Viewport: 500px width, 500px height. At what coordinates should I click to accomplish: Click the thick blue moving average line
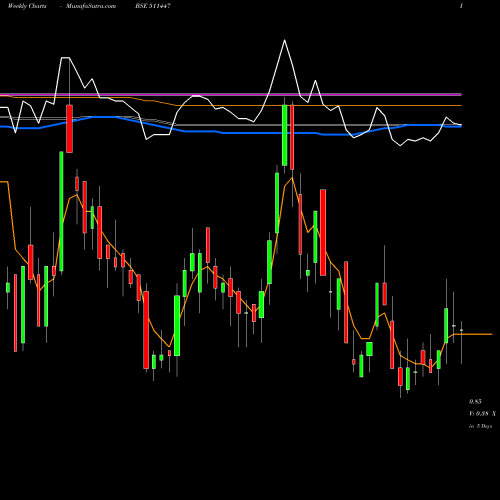point(231,133)
